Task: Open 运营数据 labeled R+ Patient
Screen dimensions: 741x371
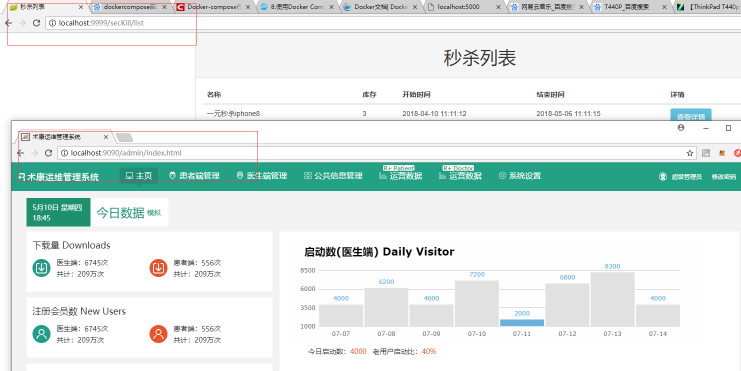Action: pos(400,176)
